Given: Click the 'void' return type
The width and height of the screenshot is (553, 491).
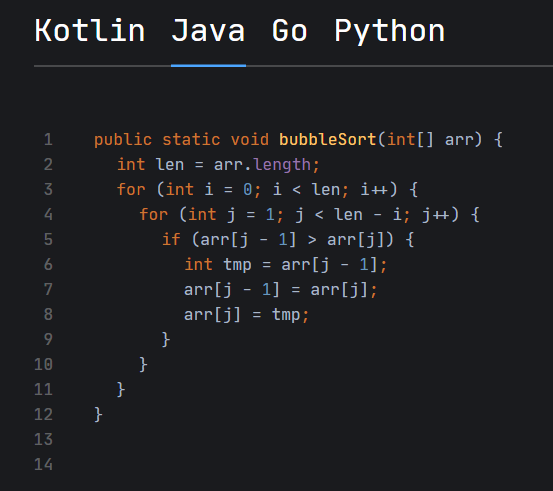Looking at the screenshot, I should (250, 140).
